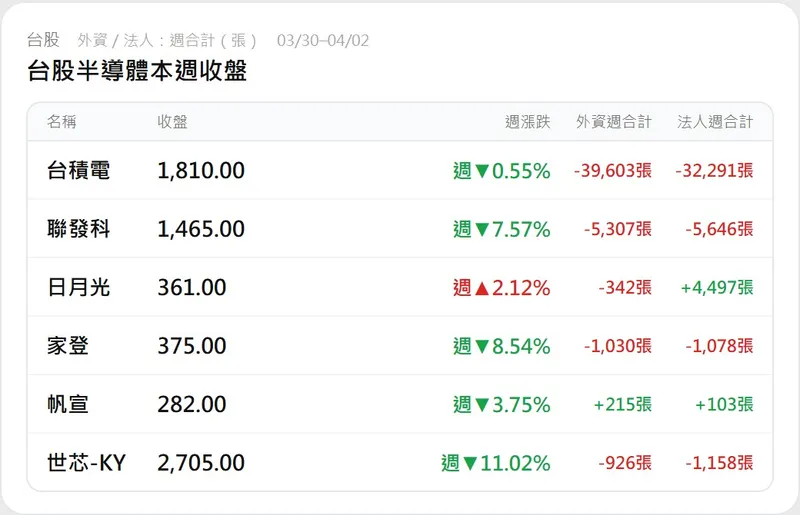Click the 家登 stock name

point(68,346)
